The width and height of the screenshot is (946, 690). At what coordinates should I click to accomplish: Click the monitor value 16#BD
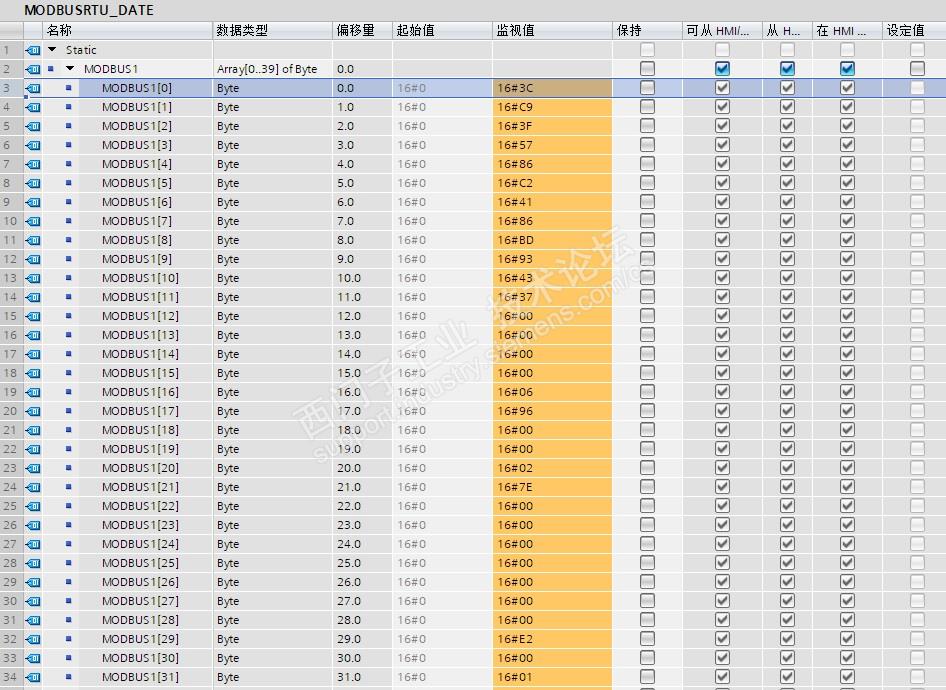point(552,240)
